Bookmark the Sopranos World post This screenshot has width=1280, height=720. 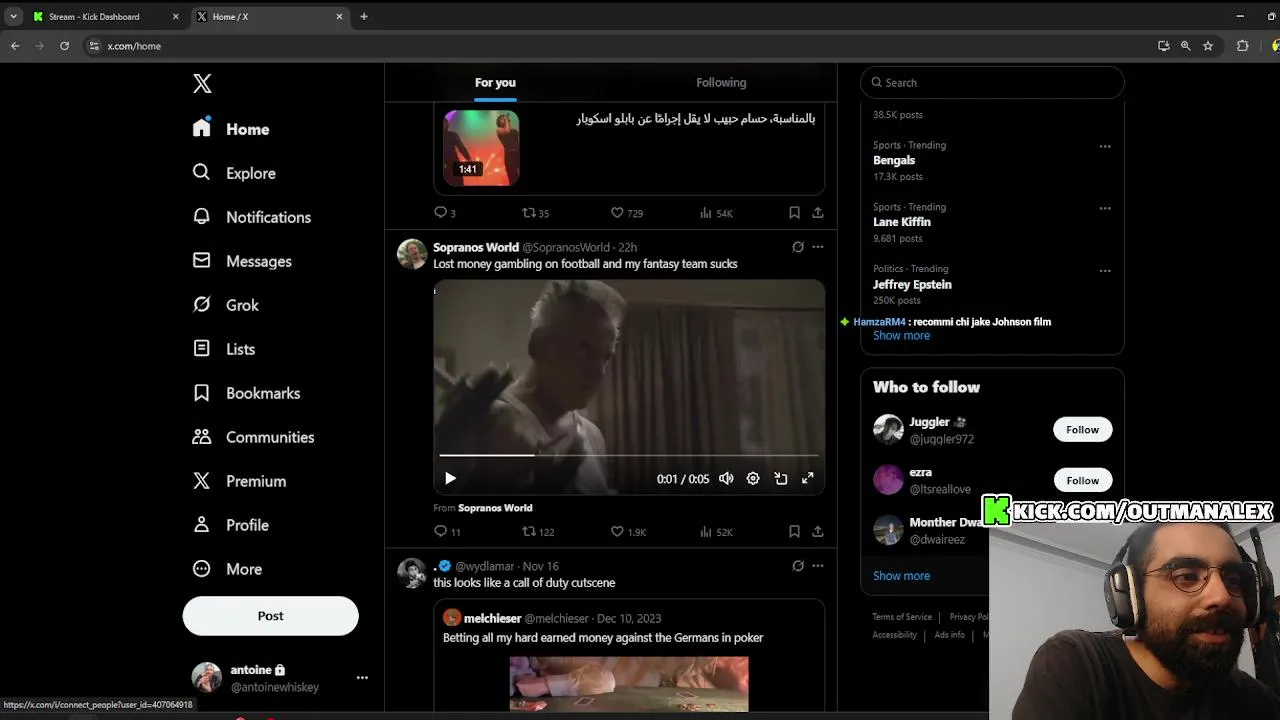(794, 532)
